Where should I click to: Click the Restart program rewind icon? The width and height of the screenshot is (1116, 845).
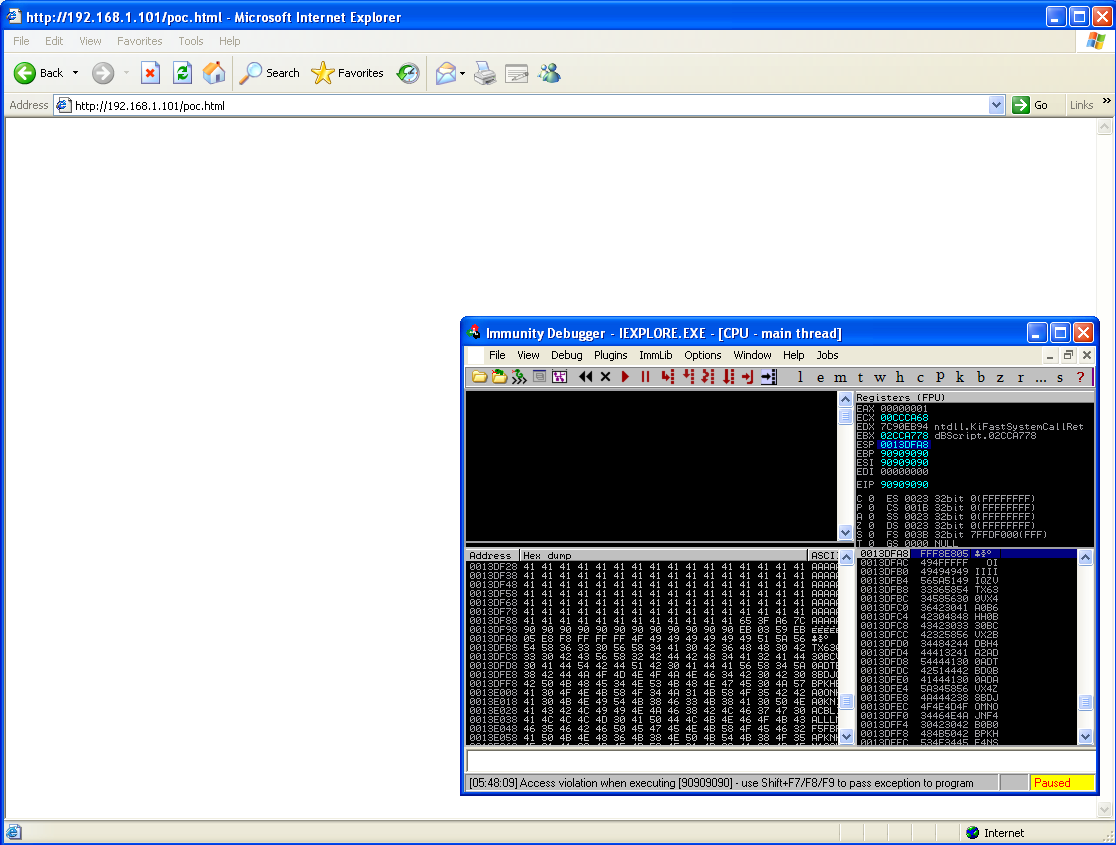coord(585,377)
